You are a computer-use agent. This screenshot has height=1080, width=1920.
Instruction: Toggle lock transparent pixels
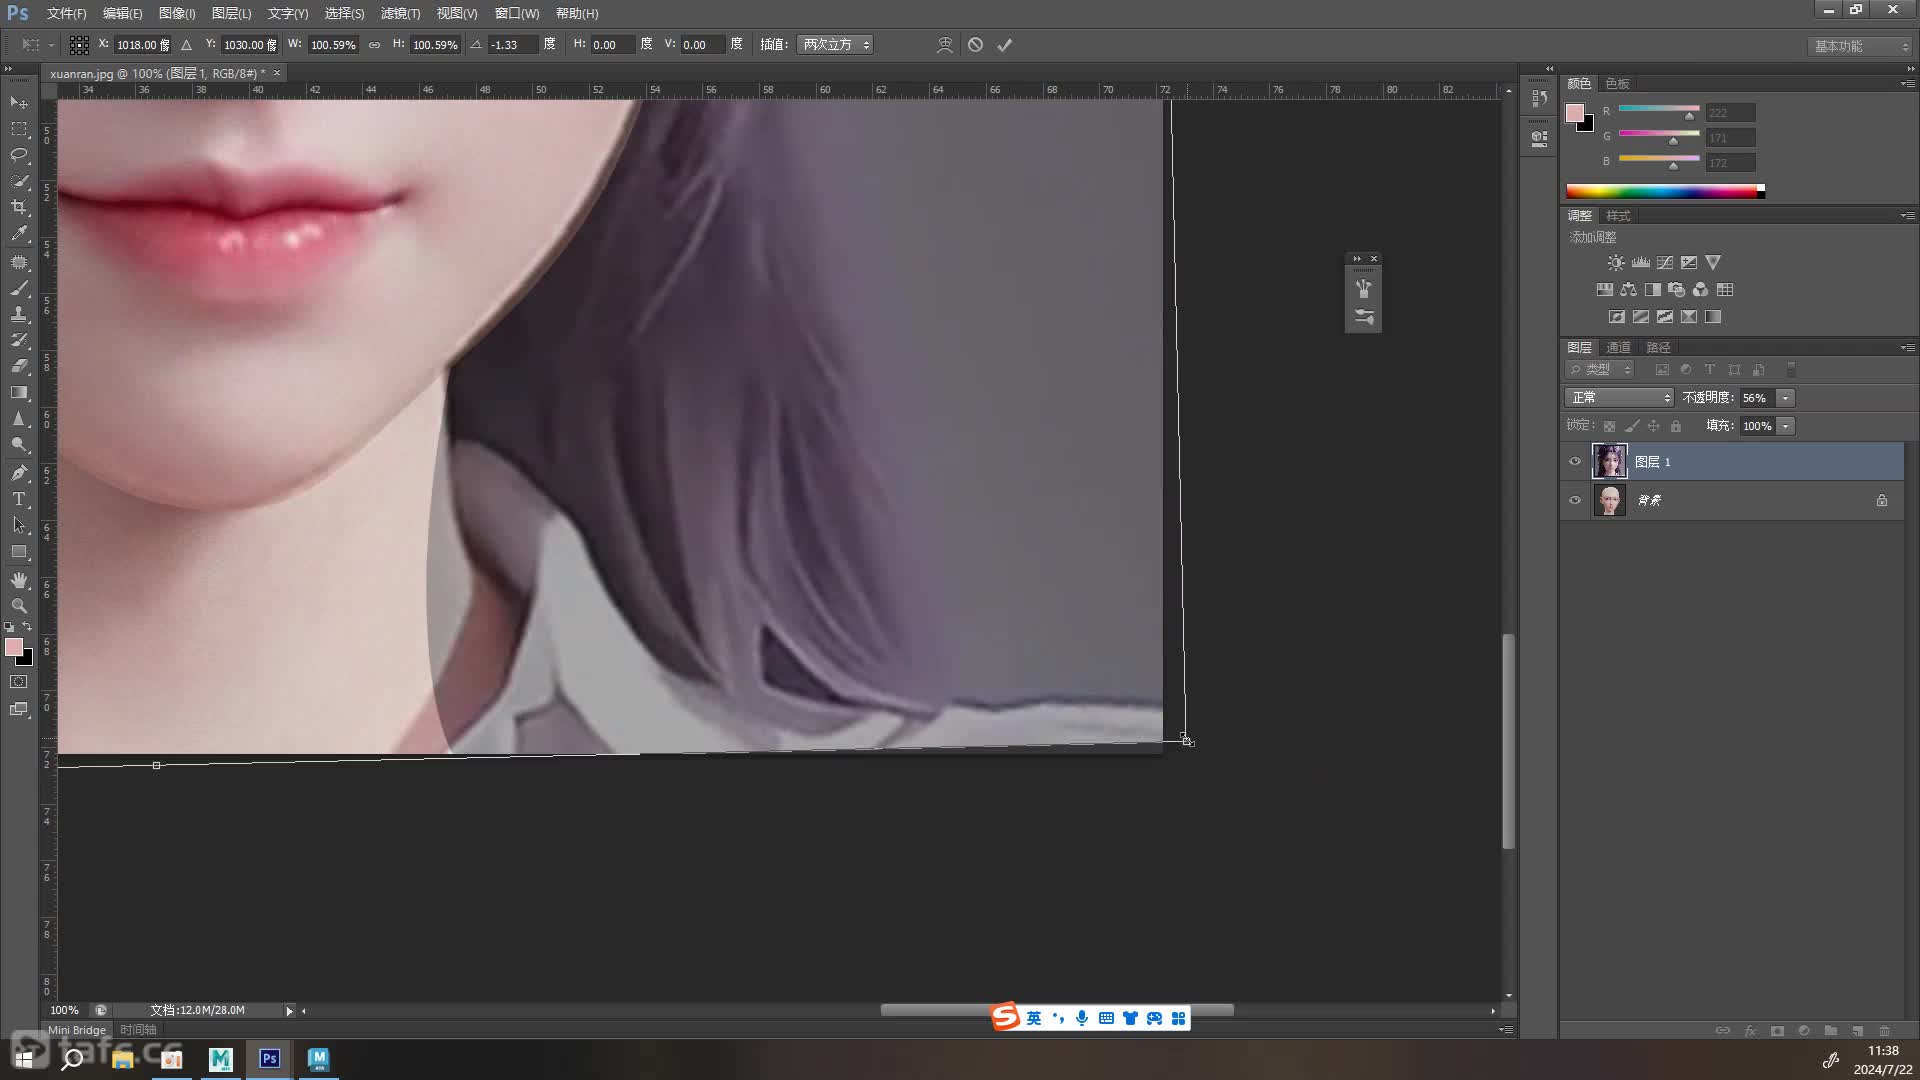click(x=1609, y=426)
